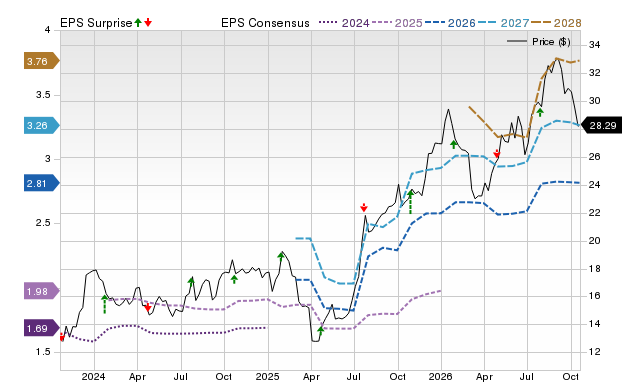Viewport: 640px width, 382px height.
Task: Click the red surprise arrow near April 2026
Action: [496, 154]
